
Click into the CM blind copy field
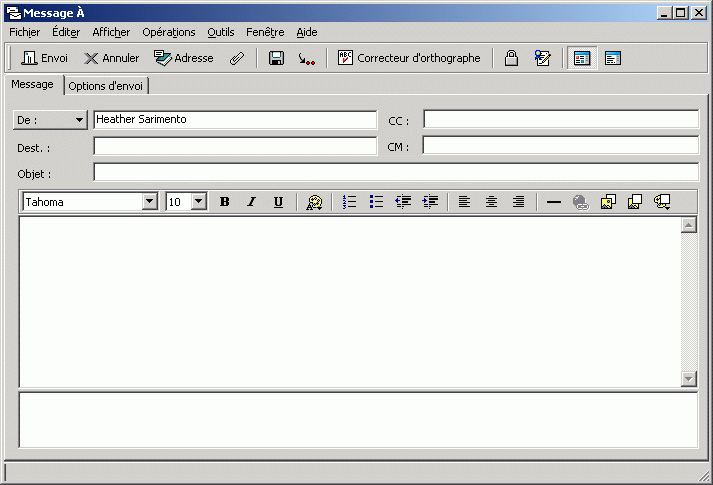click(561, 145)
